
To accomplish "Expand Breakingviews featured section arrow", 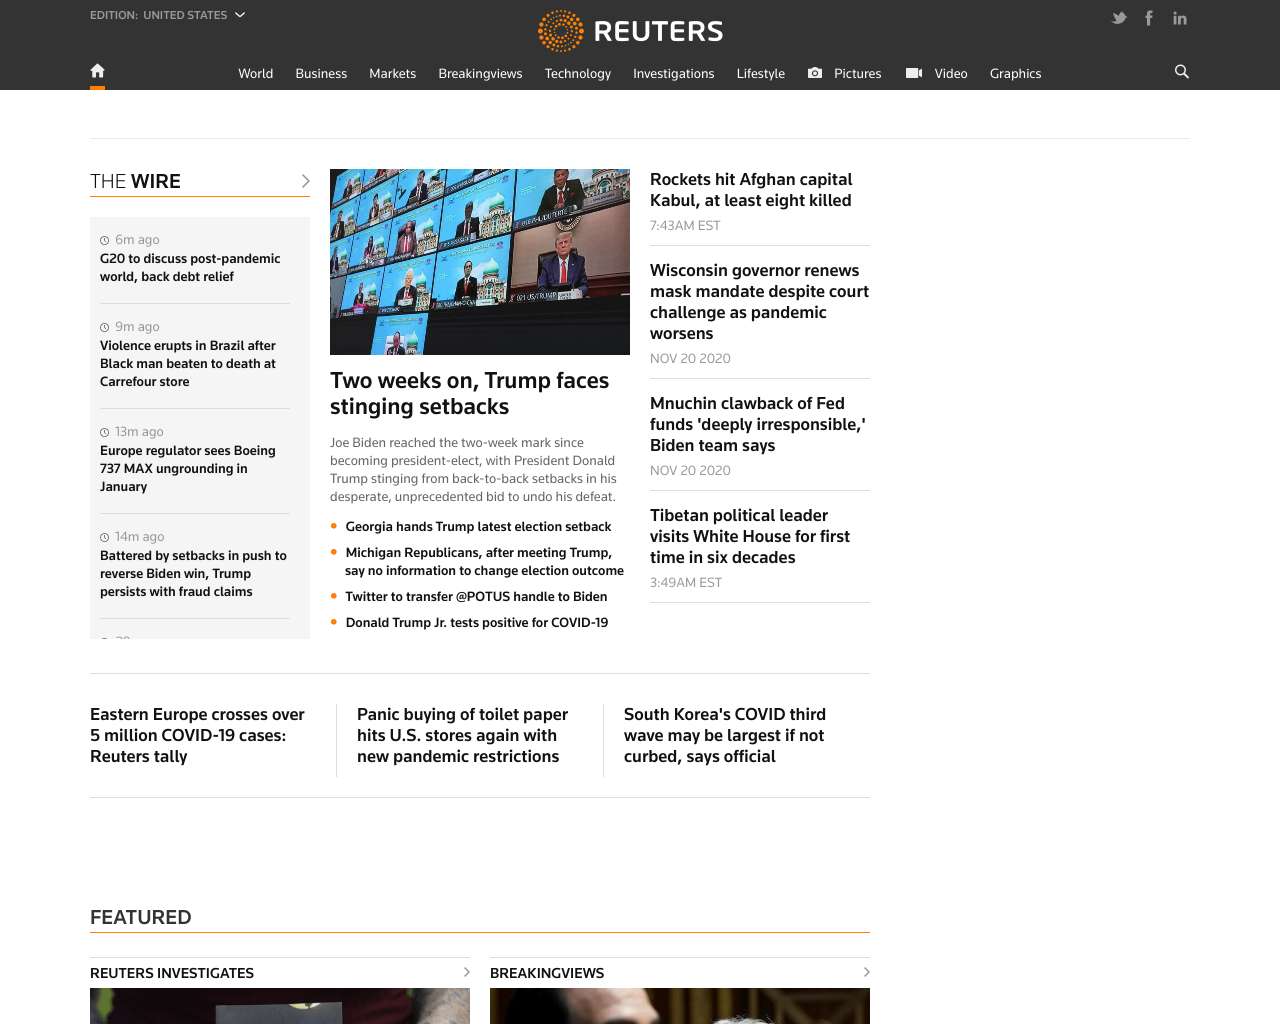I will click(866, 972).
